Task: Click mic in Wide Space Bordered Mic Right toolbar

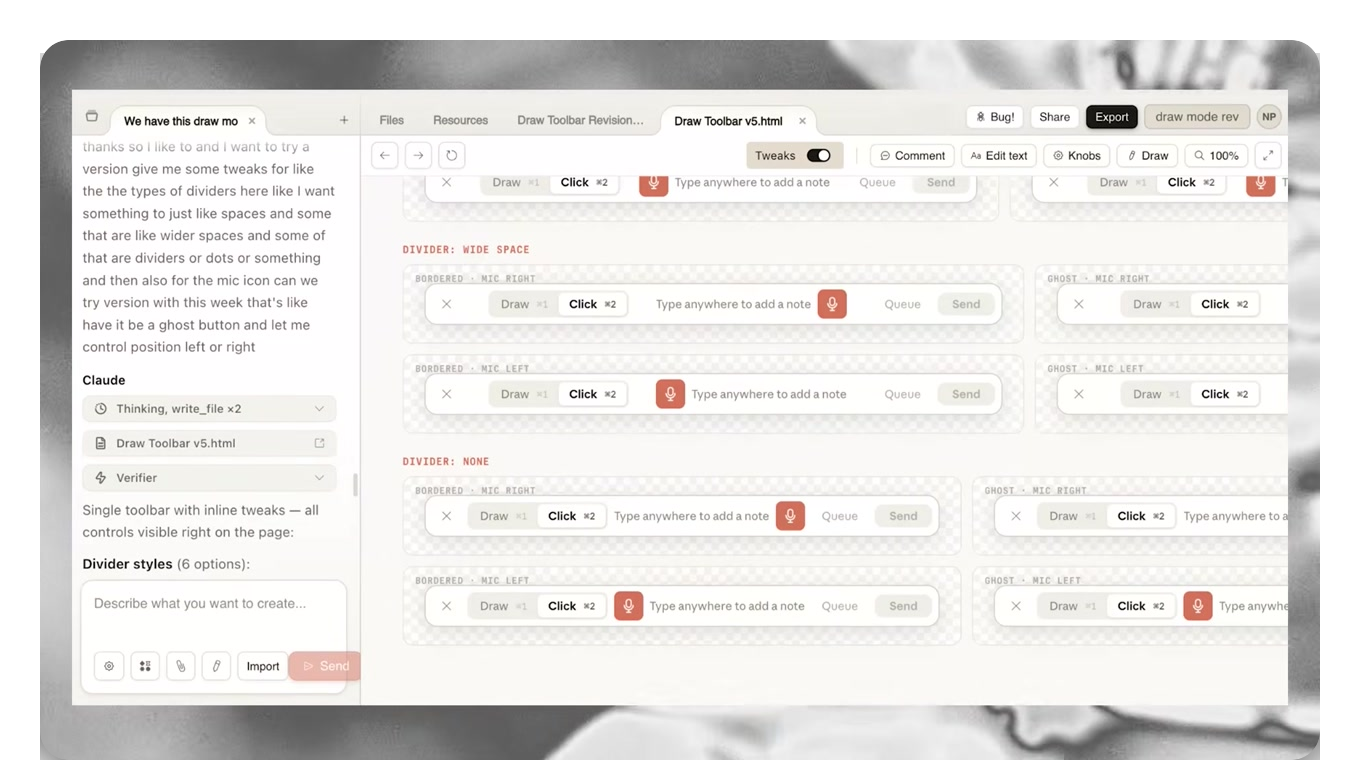Action: 832,304
